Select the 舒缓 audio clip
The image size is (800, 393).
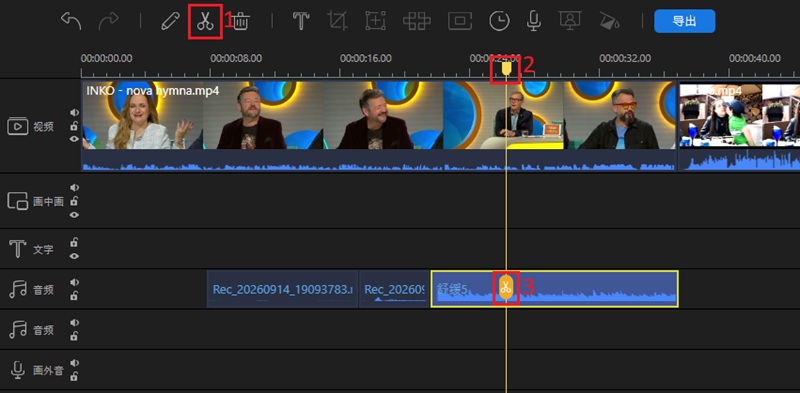click(x=555, y=289)
